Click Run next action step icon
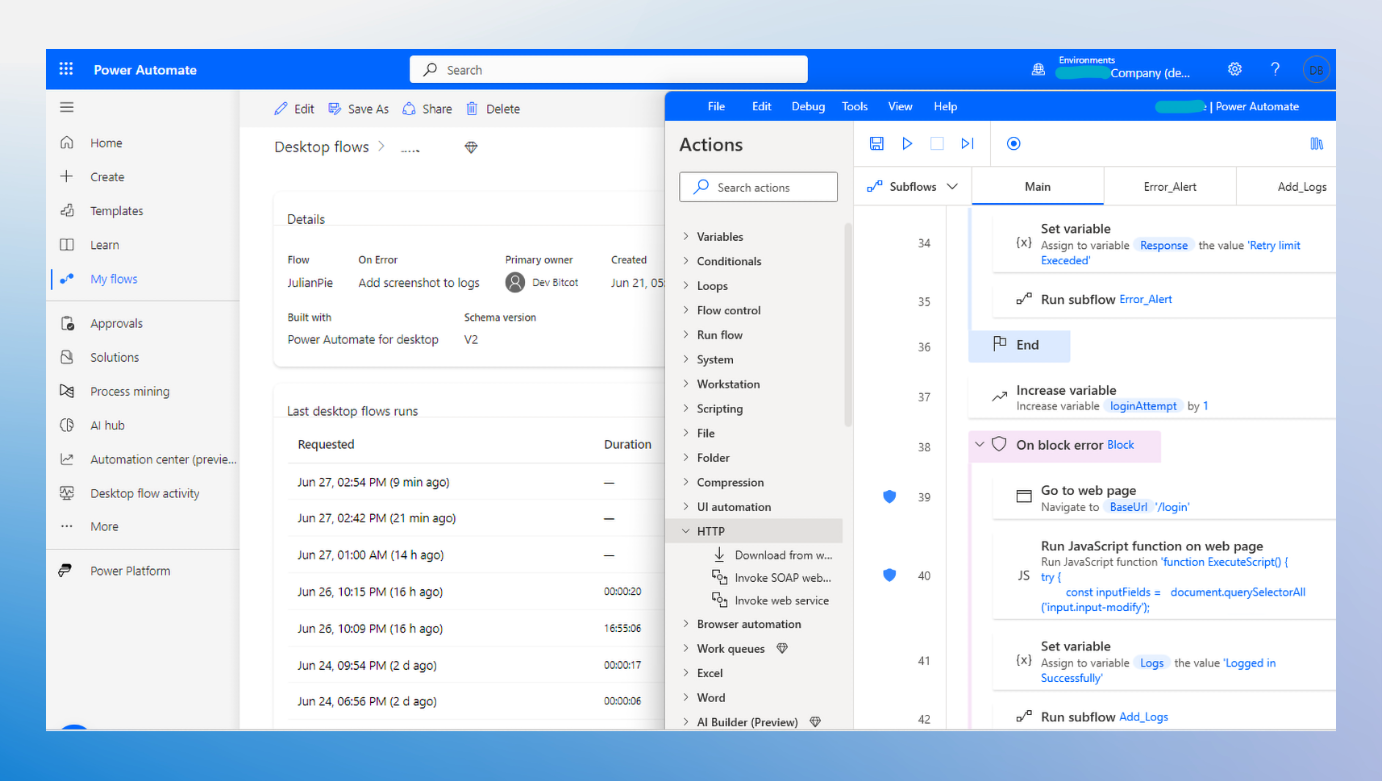This screenshot has width=1382, height=781. 967,144
